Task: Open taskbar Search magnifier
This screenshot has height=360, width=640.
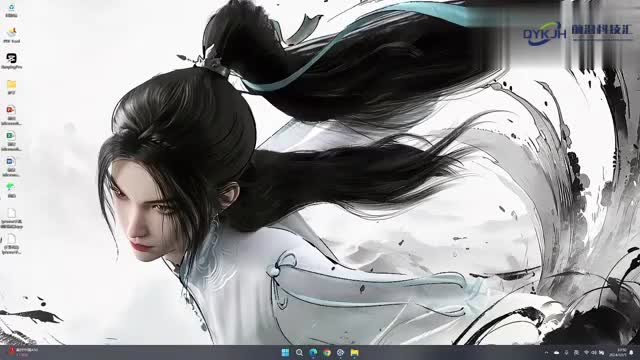Action: tap(299, 352)
